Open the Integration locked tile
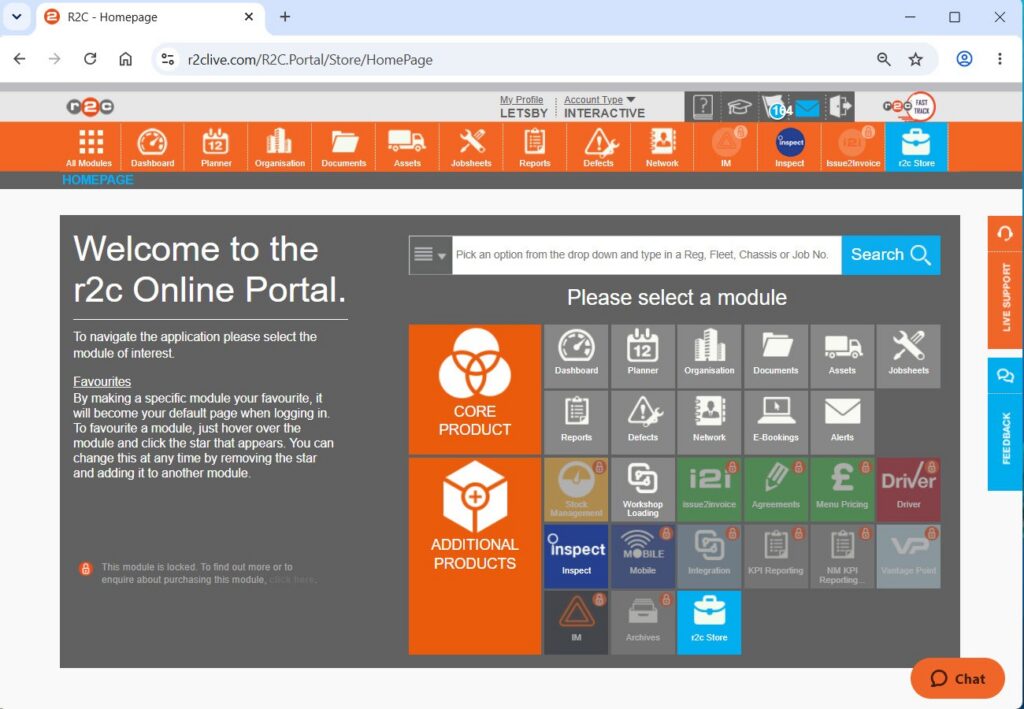Screen dimensions: 1024x709 click(709, 556)
